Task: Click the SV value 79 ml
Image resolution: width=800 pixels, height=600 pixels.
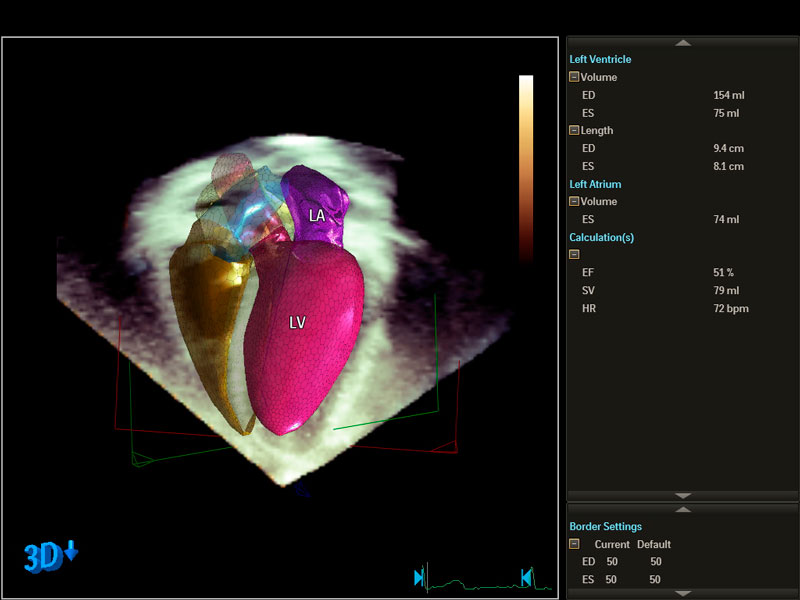Action: point(726,290)
